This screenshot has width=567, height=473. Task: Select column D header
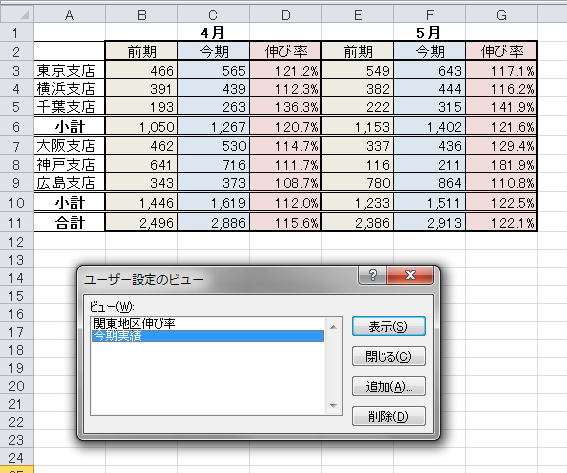click(285, 15)
